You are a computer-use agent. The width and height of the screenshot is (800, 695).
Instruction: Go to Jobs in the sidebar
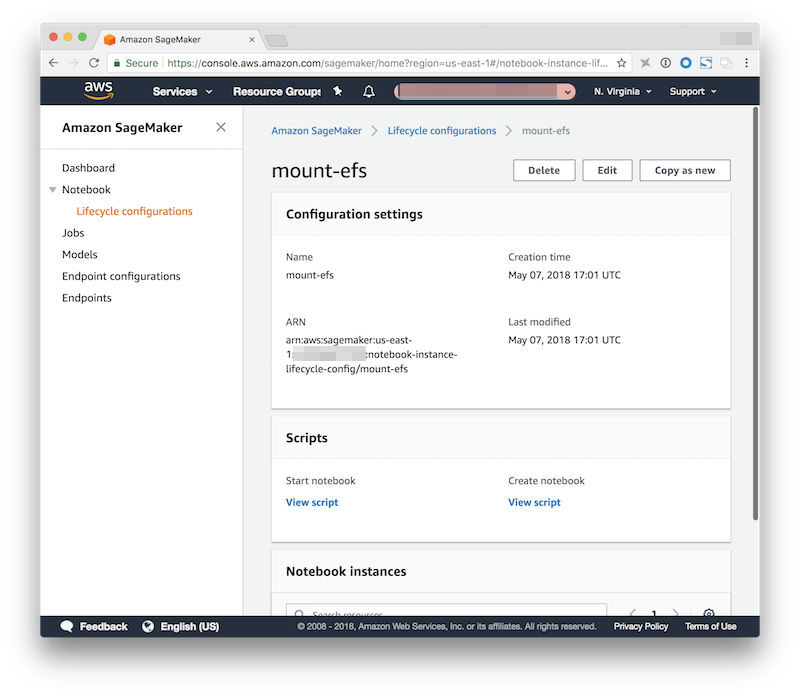73,233
